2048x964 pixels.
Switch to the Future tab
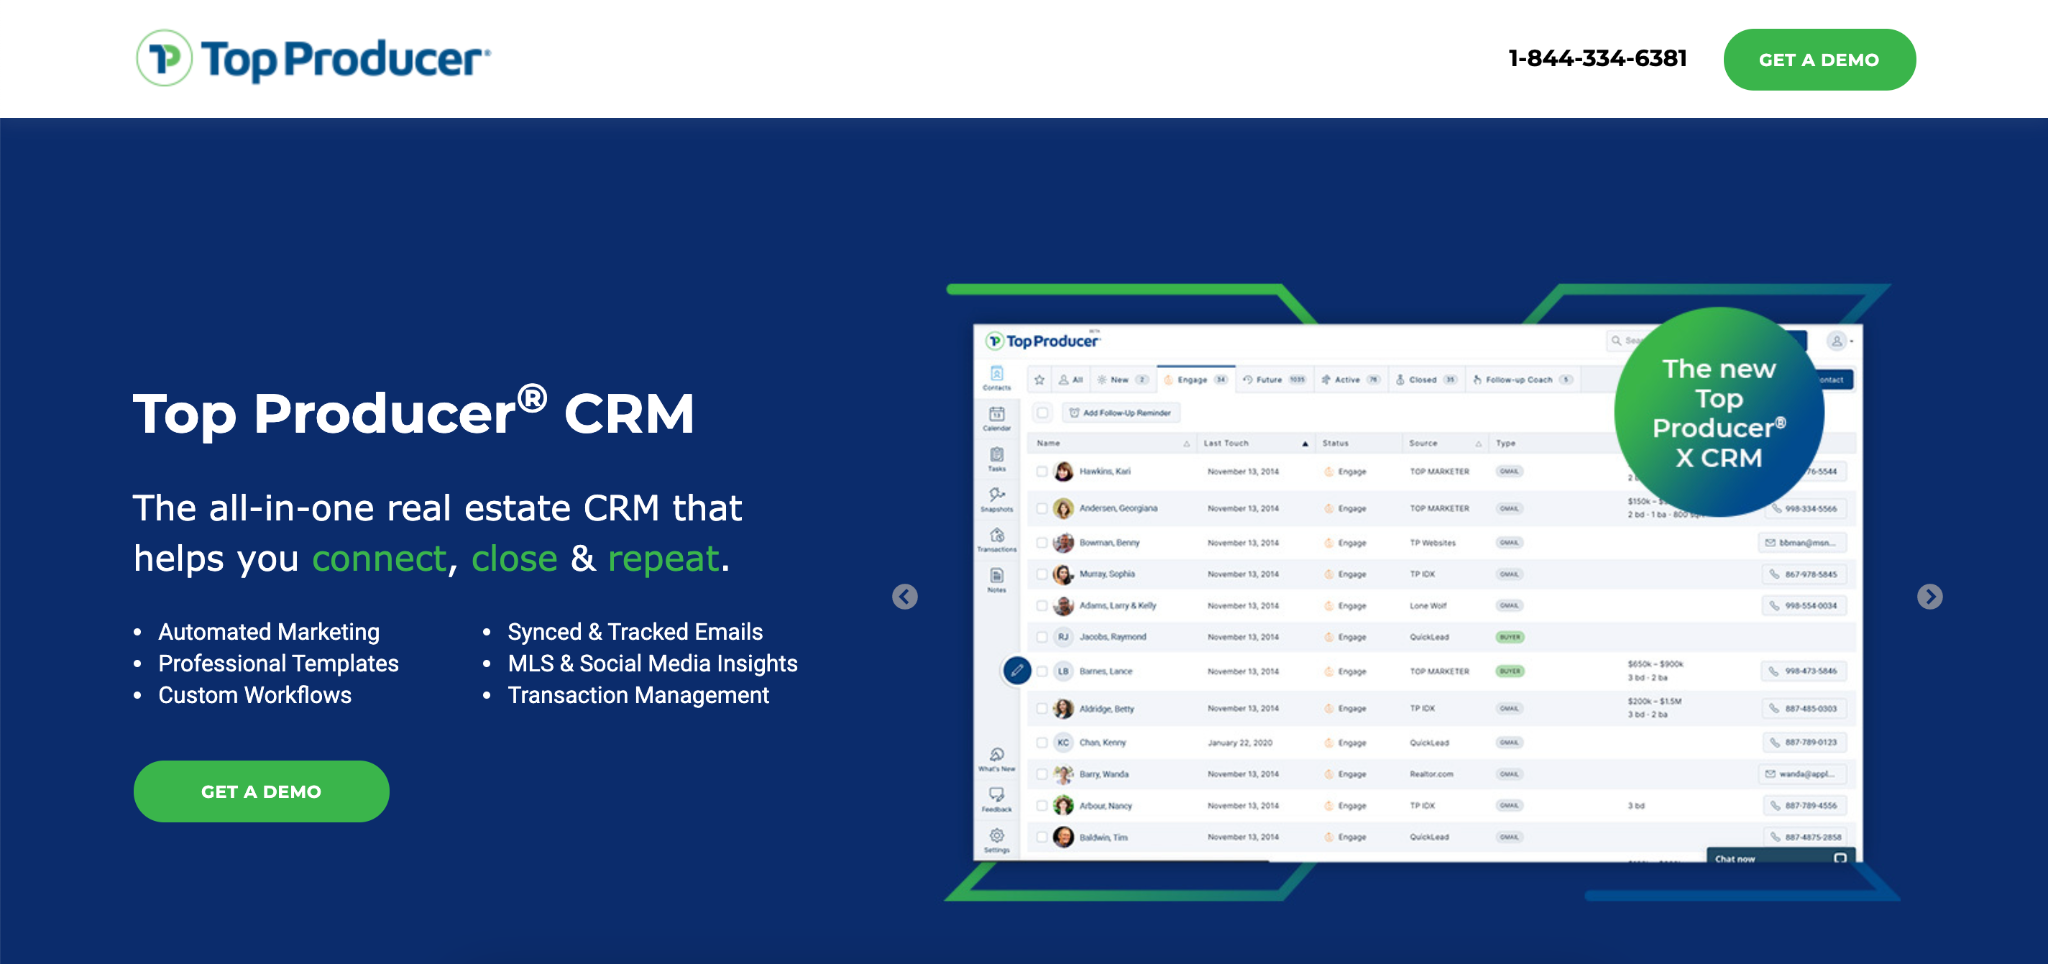coord(1275,380)
